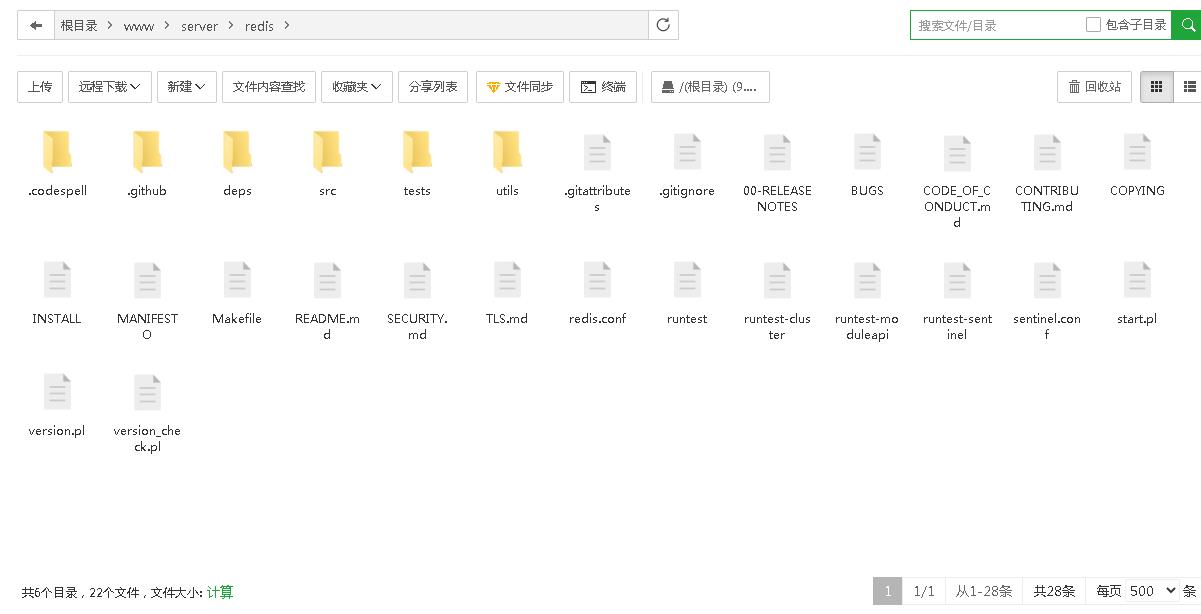Viewport: 1201px width, 614px height.
Task: Select the TLS.md file icon
Action: (507, 280)
